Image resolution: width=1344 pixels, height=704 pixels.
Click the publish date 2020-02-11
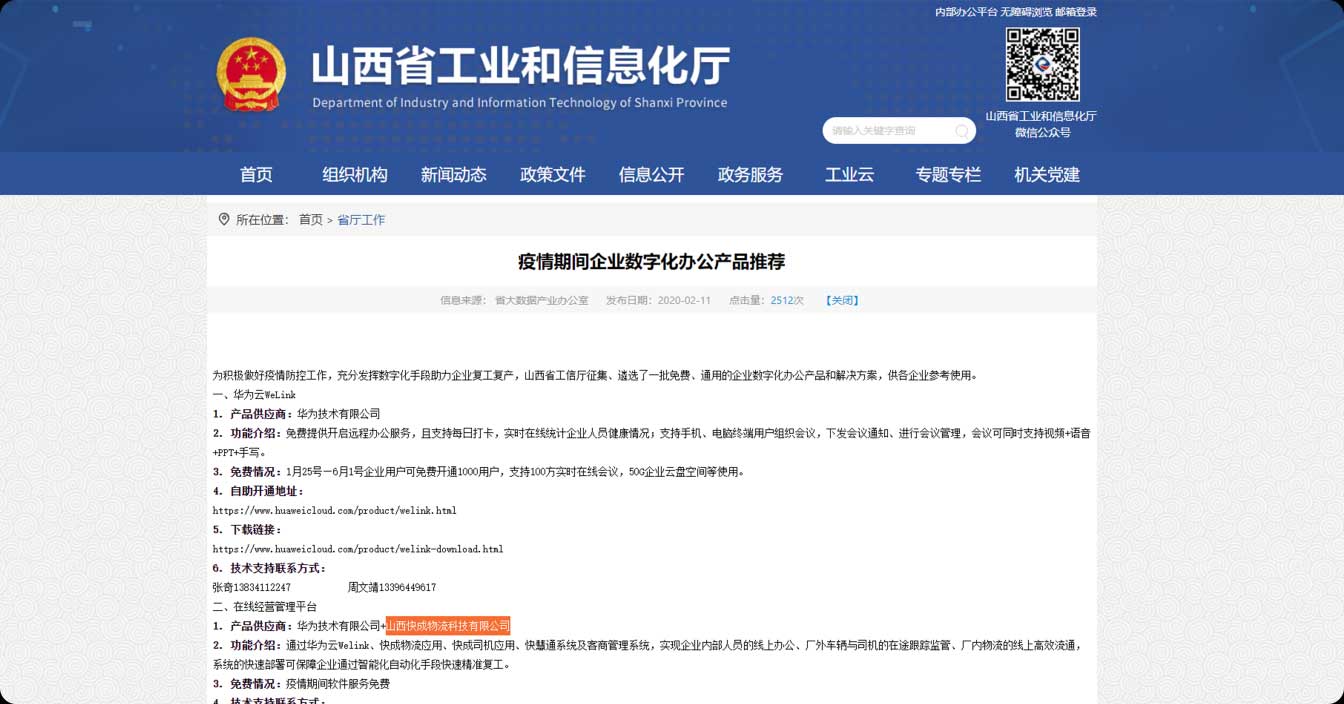point(684,300)
